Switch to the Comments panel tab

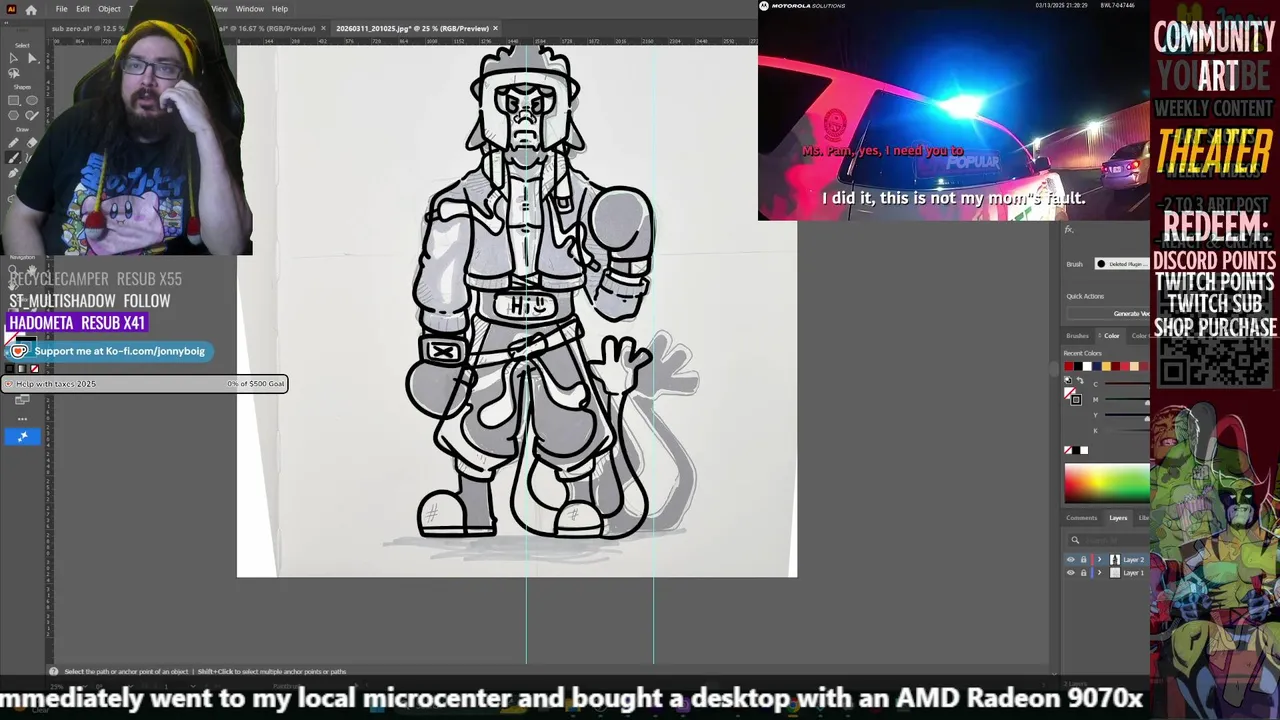click(1081, 517)
